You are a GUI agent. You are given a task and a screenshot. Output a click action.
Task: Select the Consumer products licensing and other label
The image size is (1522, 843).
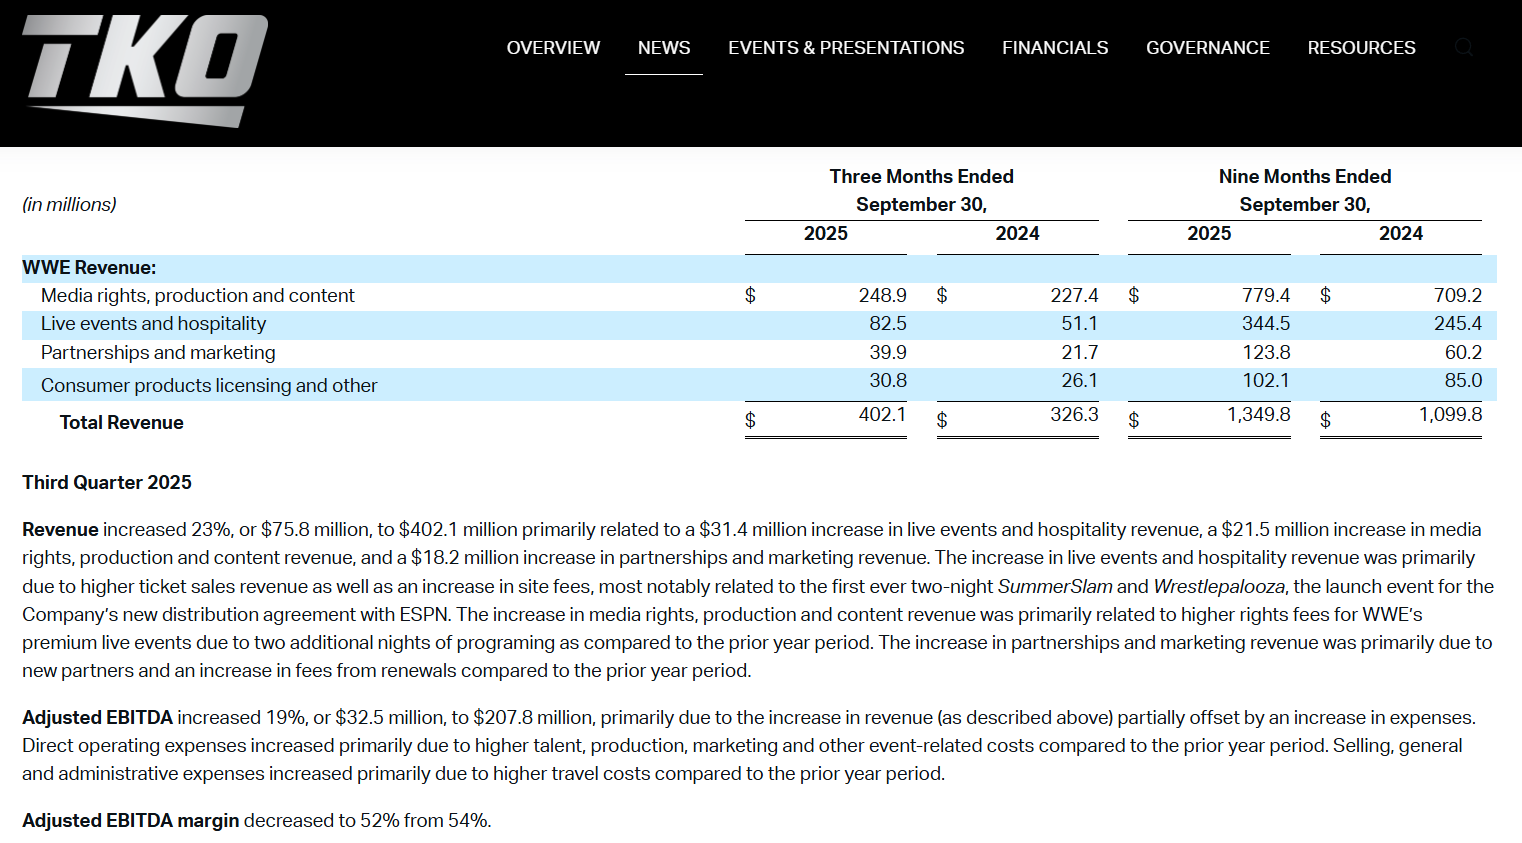coord(209,386)
